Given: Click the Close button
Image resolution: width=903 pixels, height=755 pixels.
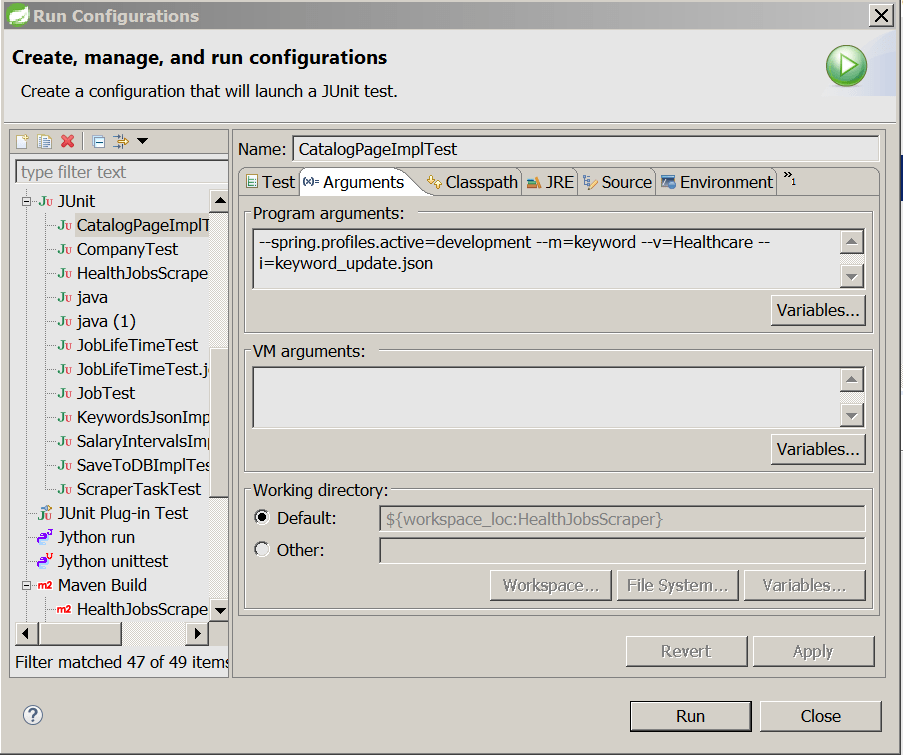Looking at the screenshot, I should click(821, 716).
